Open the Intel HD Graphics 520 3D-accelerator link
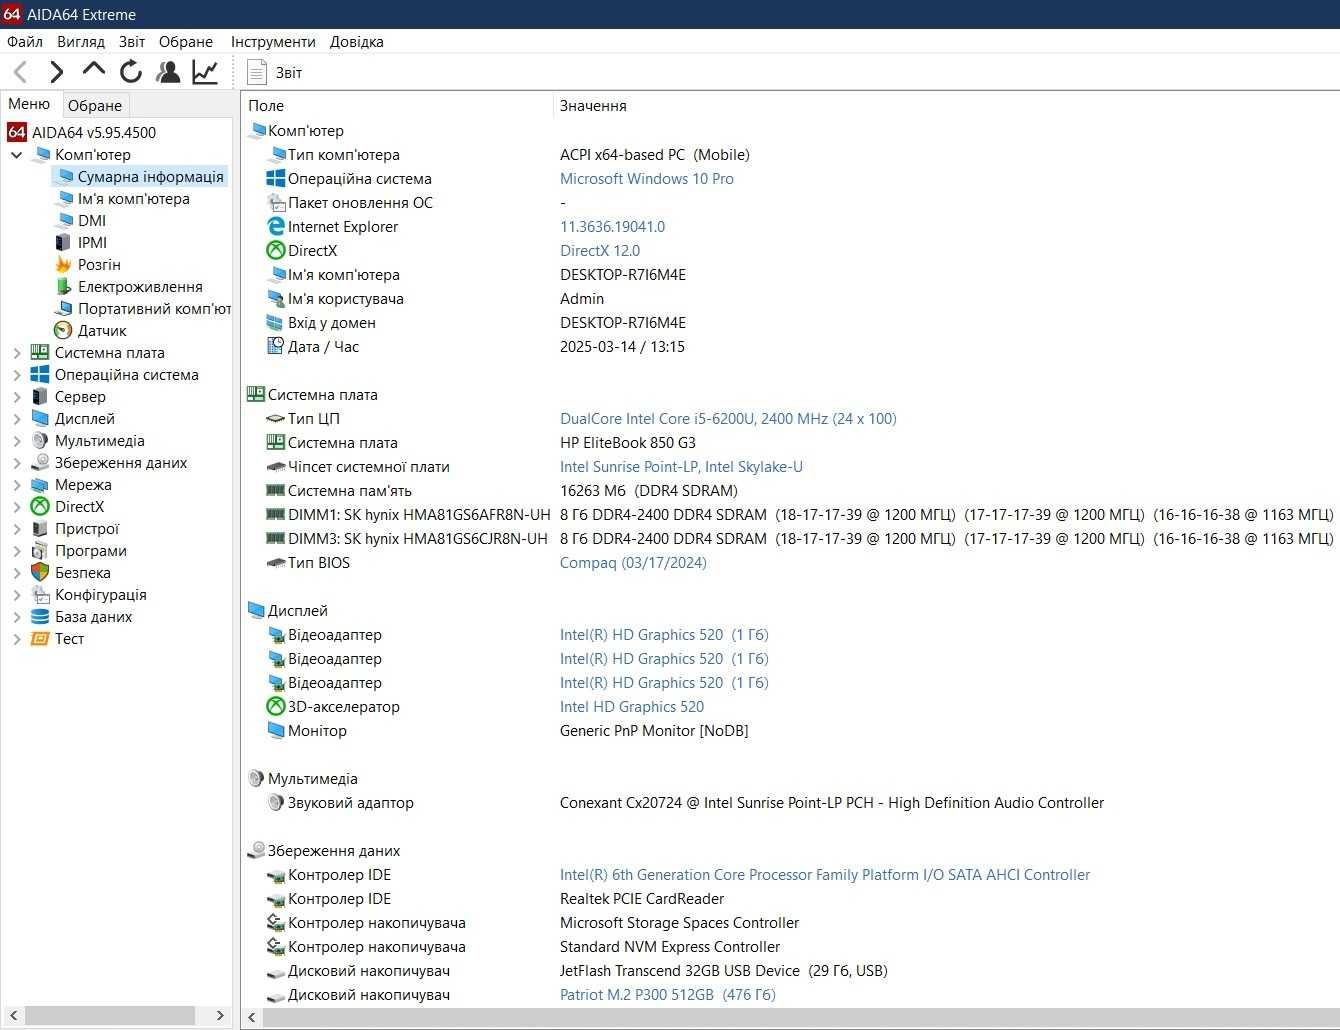The height and width of the screenshot is (1030, 1340). tap(632, 707)
